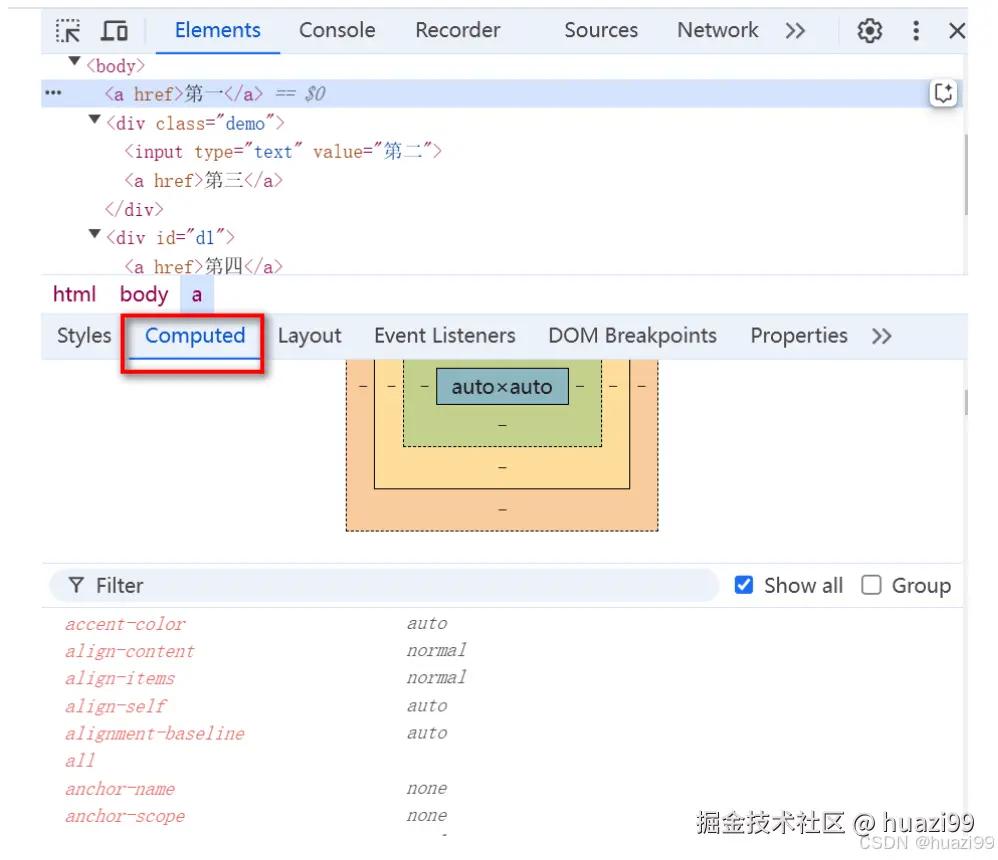Close the DevTools panel
Viewport: 998px width, 860px height.
(957, 31)
